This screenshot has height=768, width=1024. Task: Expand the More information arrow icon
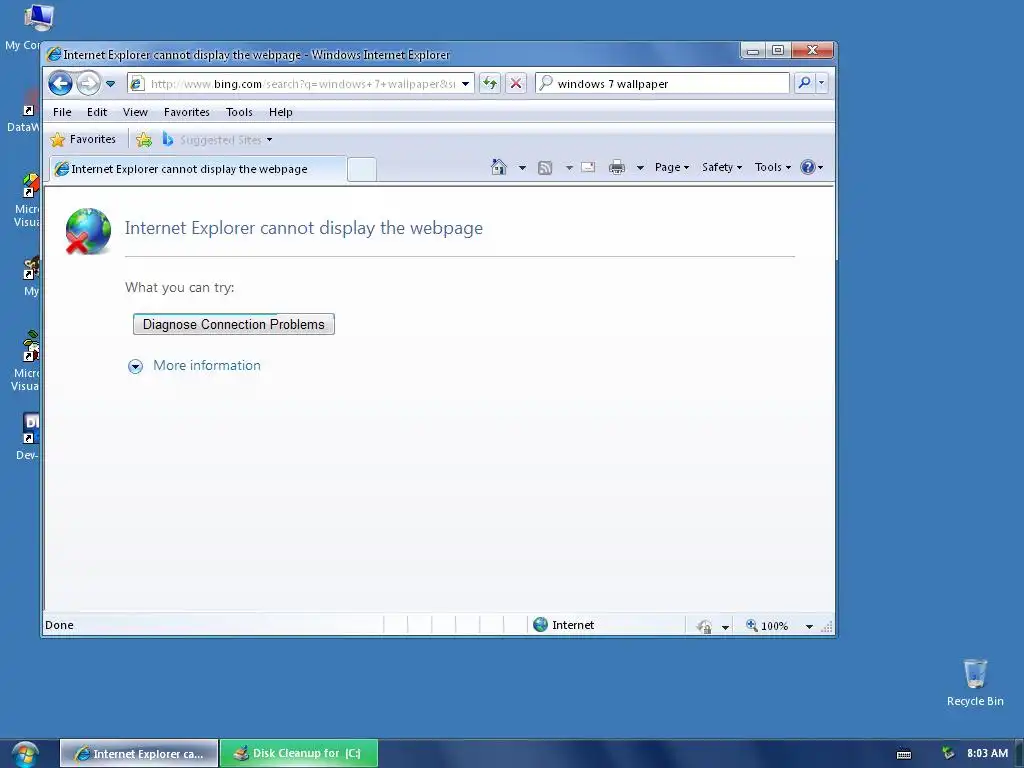coord(135,366)
